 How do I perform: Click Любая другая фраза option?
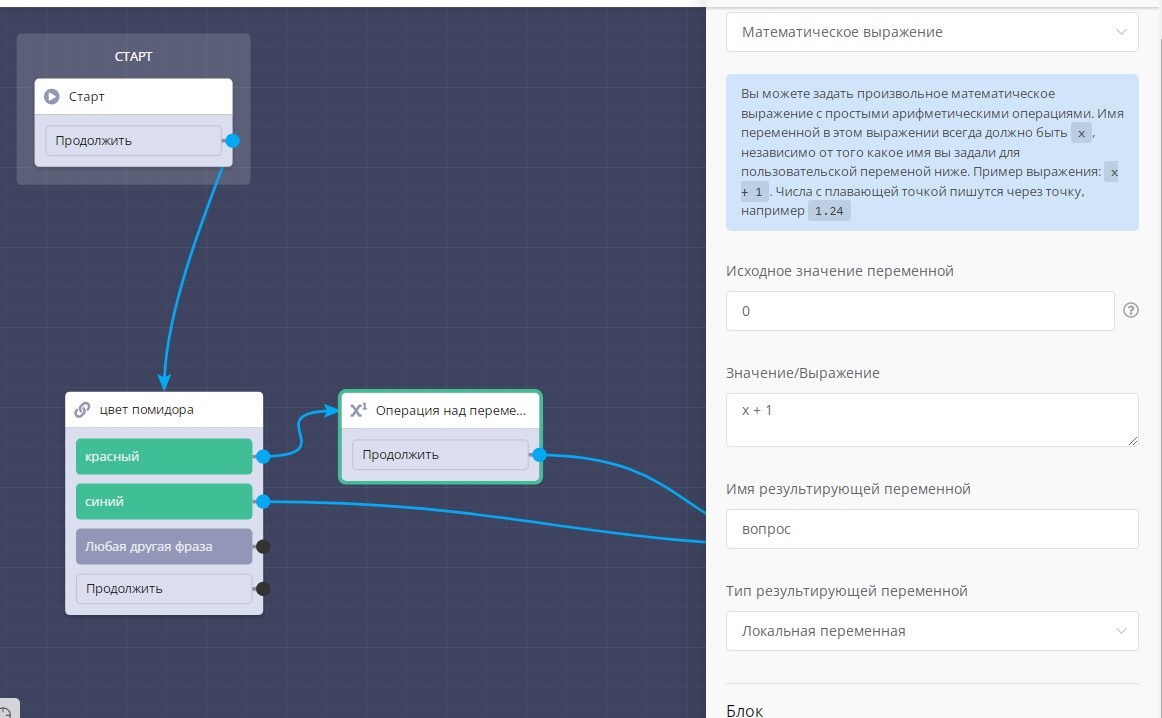click(164, 546)
